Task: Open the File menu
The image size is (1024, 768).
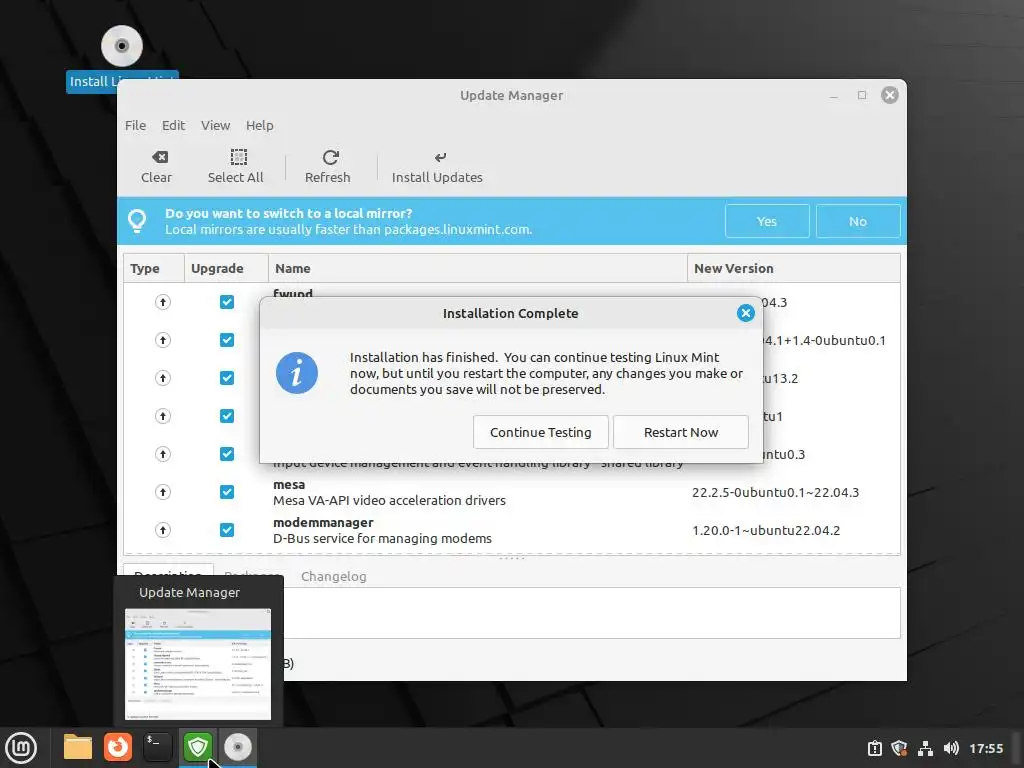Action: [x=135, y=125]
